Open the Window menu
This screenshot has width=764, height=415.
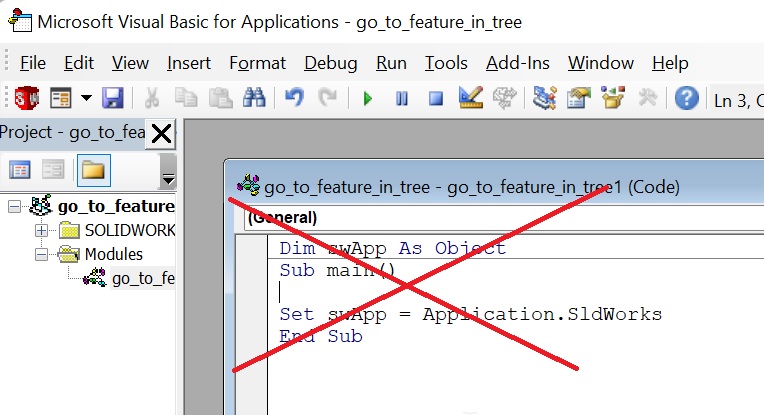click(601, 63)
